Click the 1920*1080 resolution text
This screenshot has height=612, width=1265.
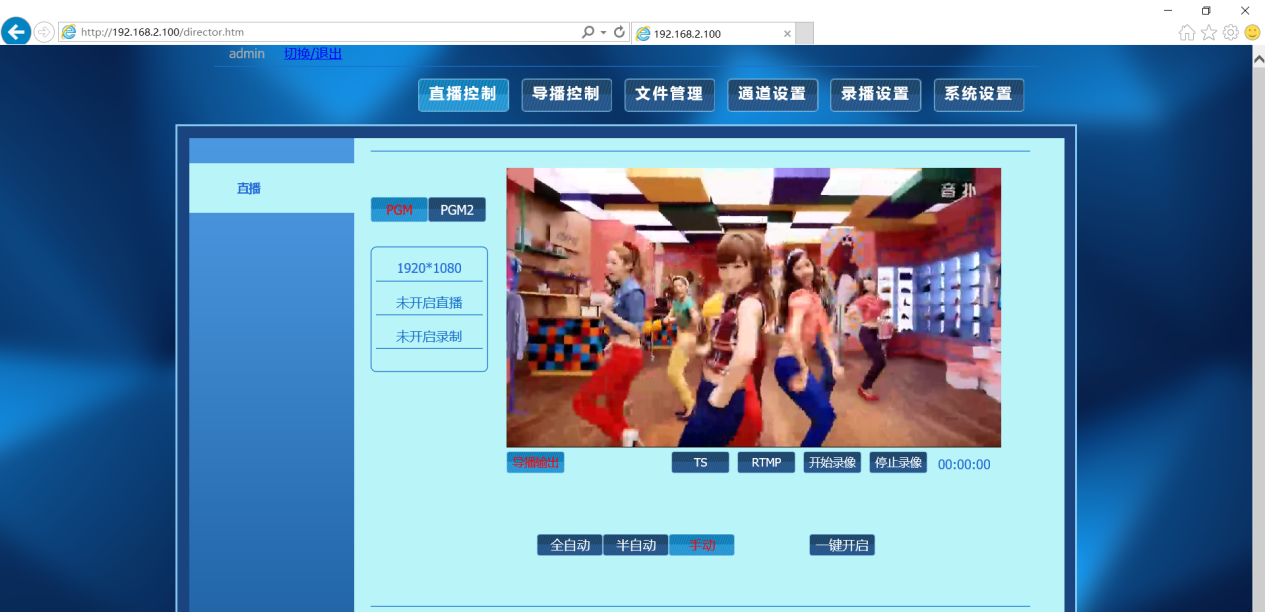(429, 268)
